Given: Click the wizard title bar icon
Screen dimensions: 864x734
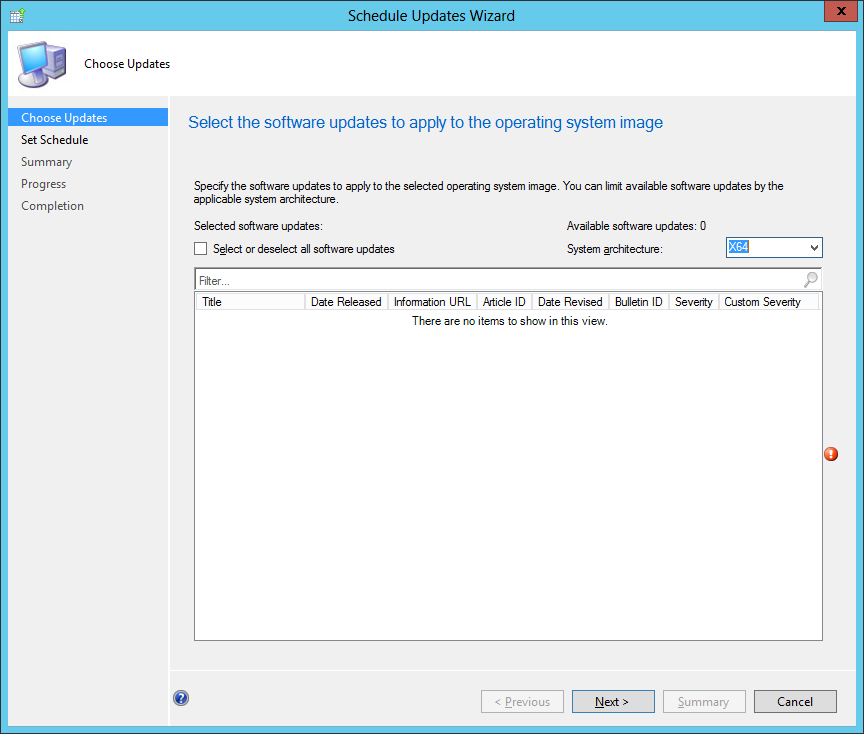Looking at the screenshot, I should coord(18,15).
